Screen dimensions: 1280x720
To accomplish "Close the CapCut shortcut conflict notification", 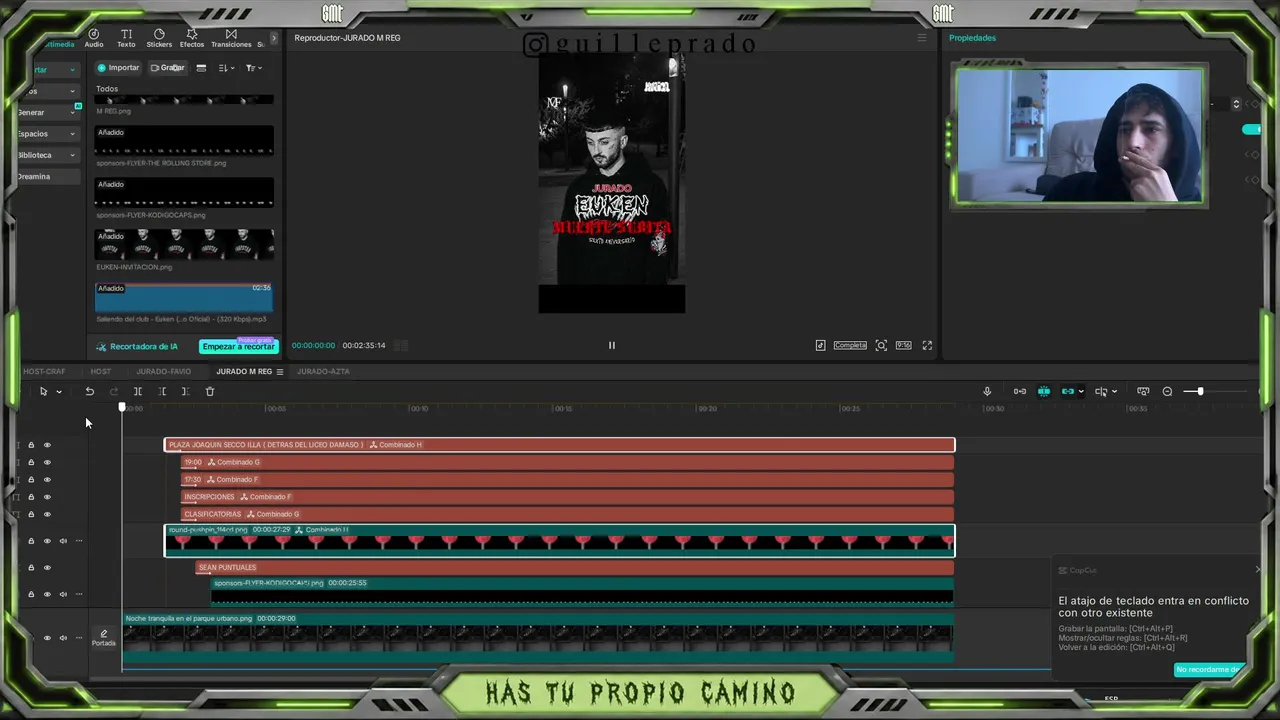I will pyautogui.click(x=1258, y=570).
